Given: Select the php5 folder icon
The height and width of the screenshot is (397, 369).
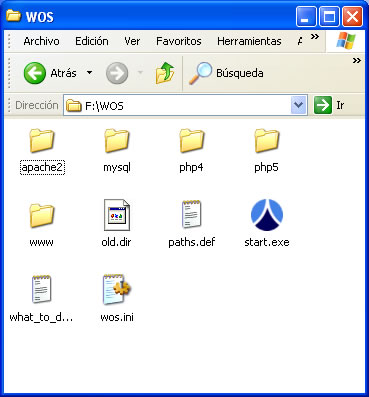Looking at the screenshot, I should (266, 140).
